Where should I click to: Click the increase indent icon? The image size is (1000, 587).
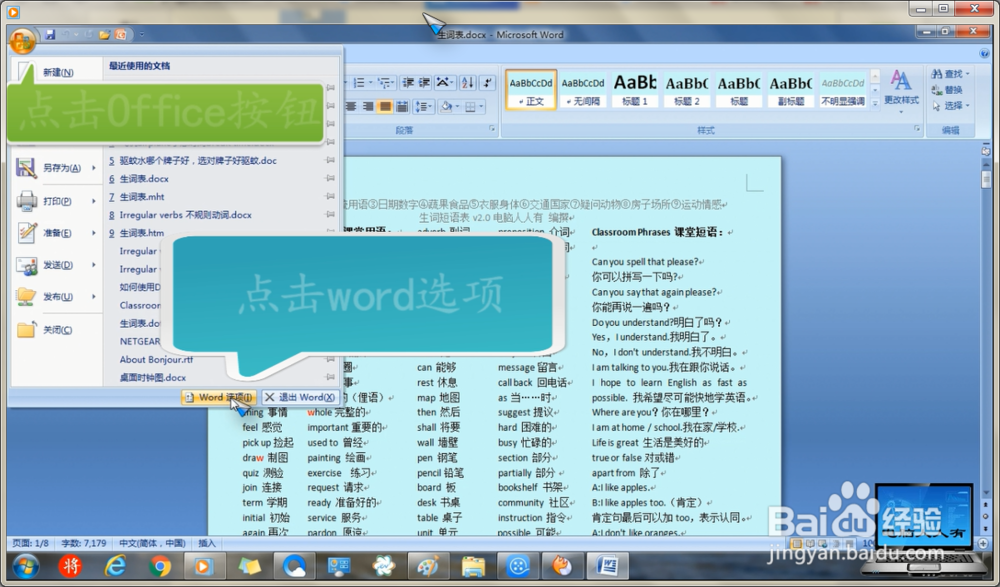(x=424, y=83)
